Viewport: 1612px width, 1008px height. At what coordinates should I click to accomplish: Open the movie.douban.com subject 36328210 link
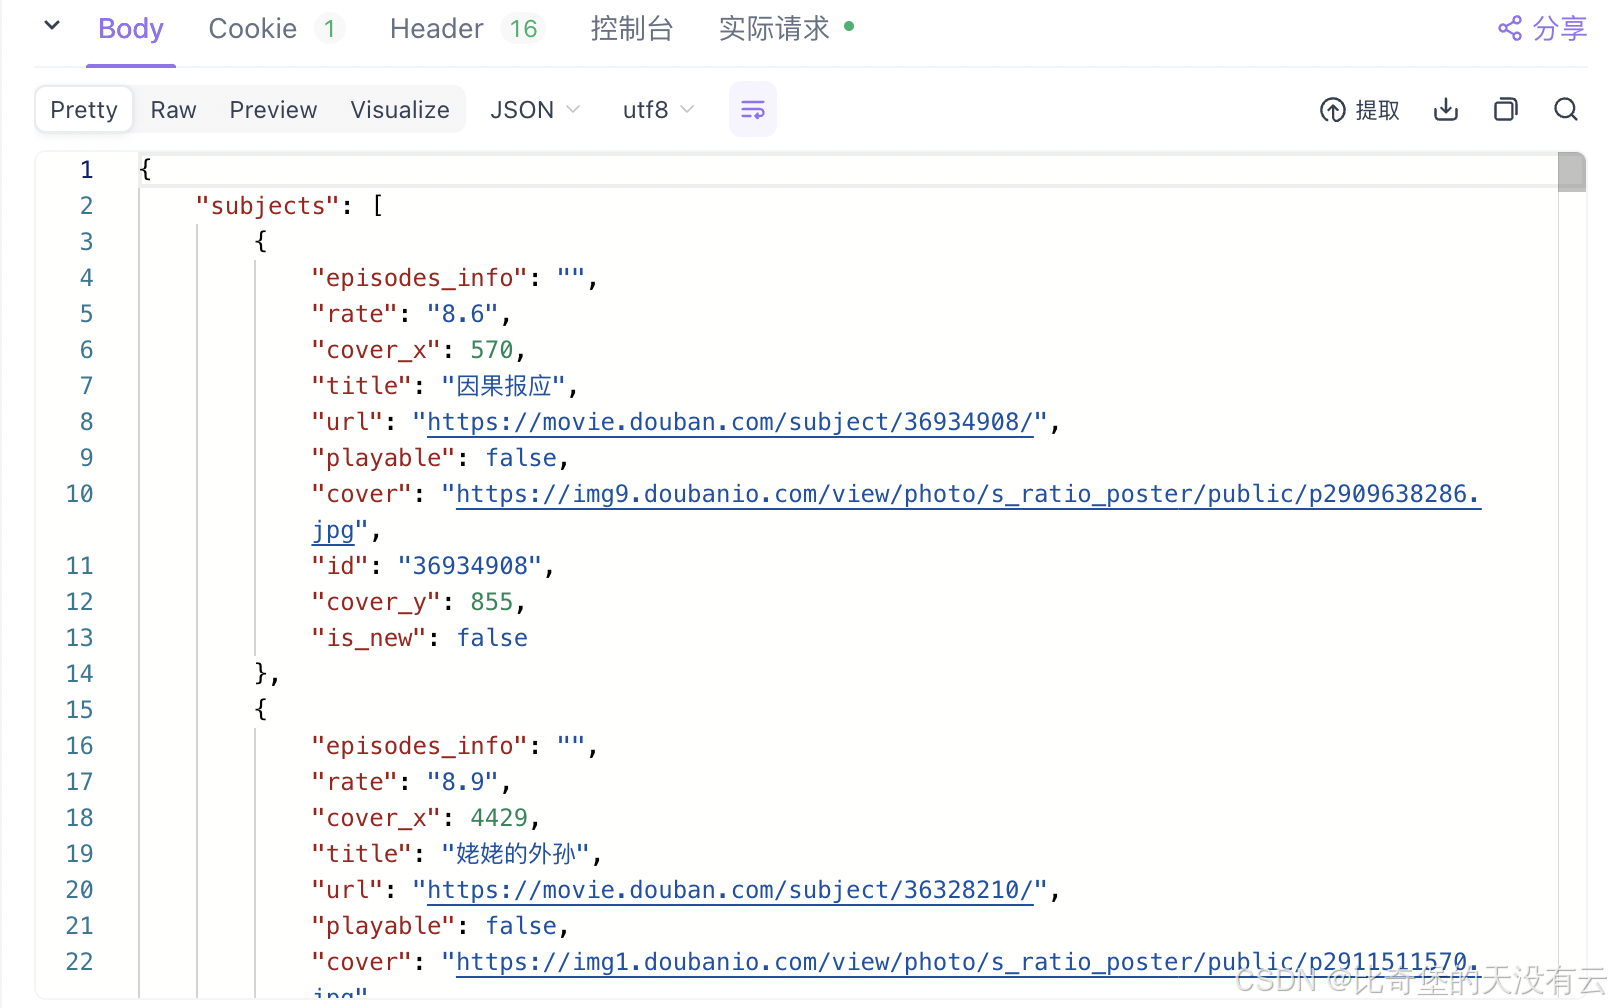[x=730, y=890]
